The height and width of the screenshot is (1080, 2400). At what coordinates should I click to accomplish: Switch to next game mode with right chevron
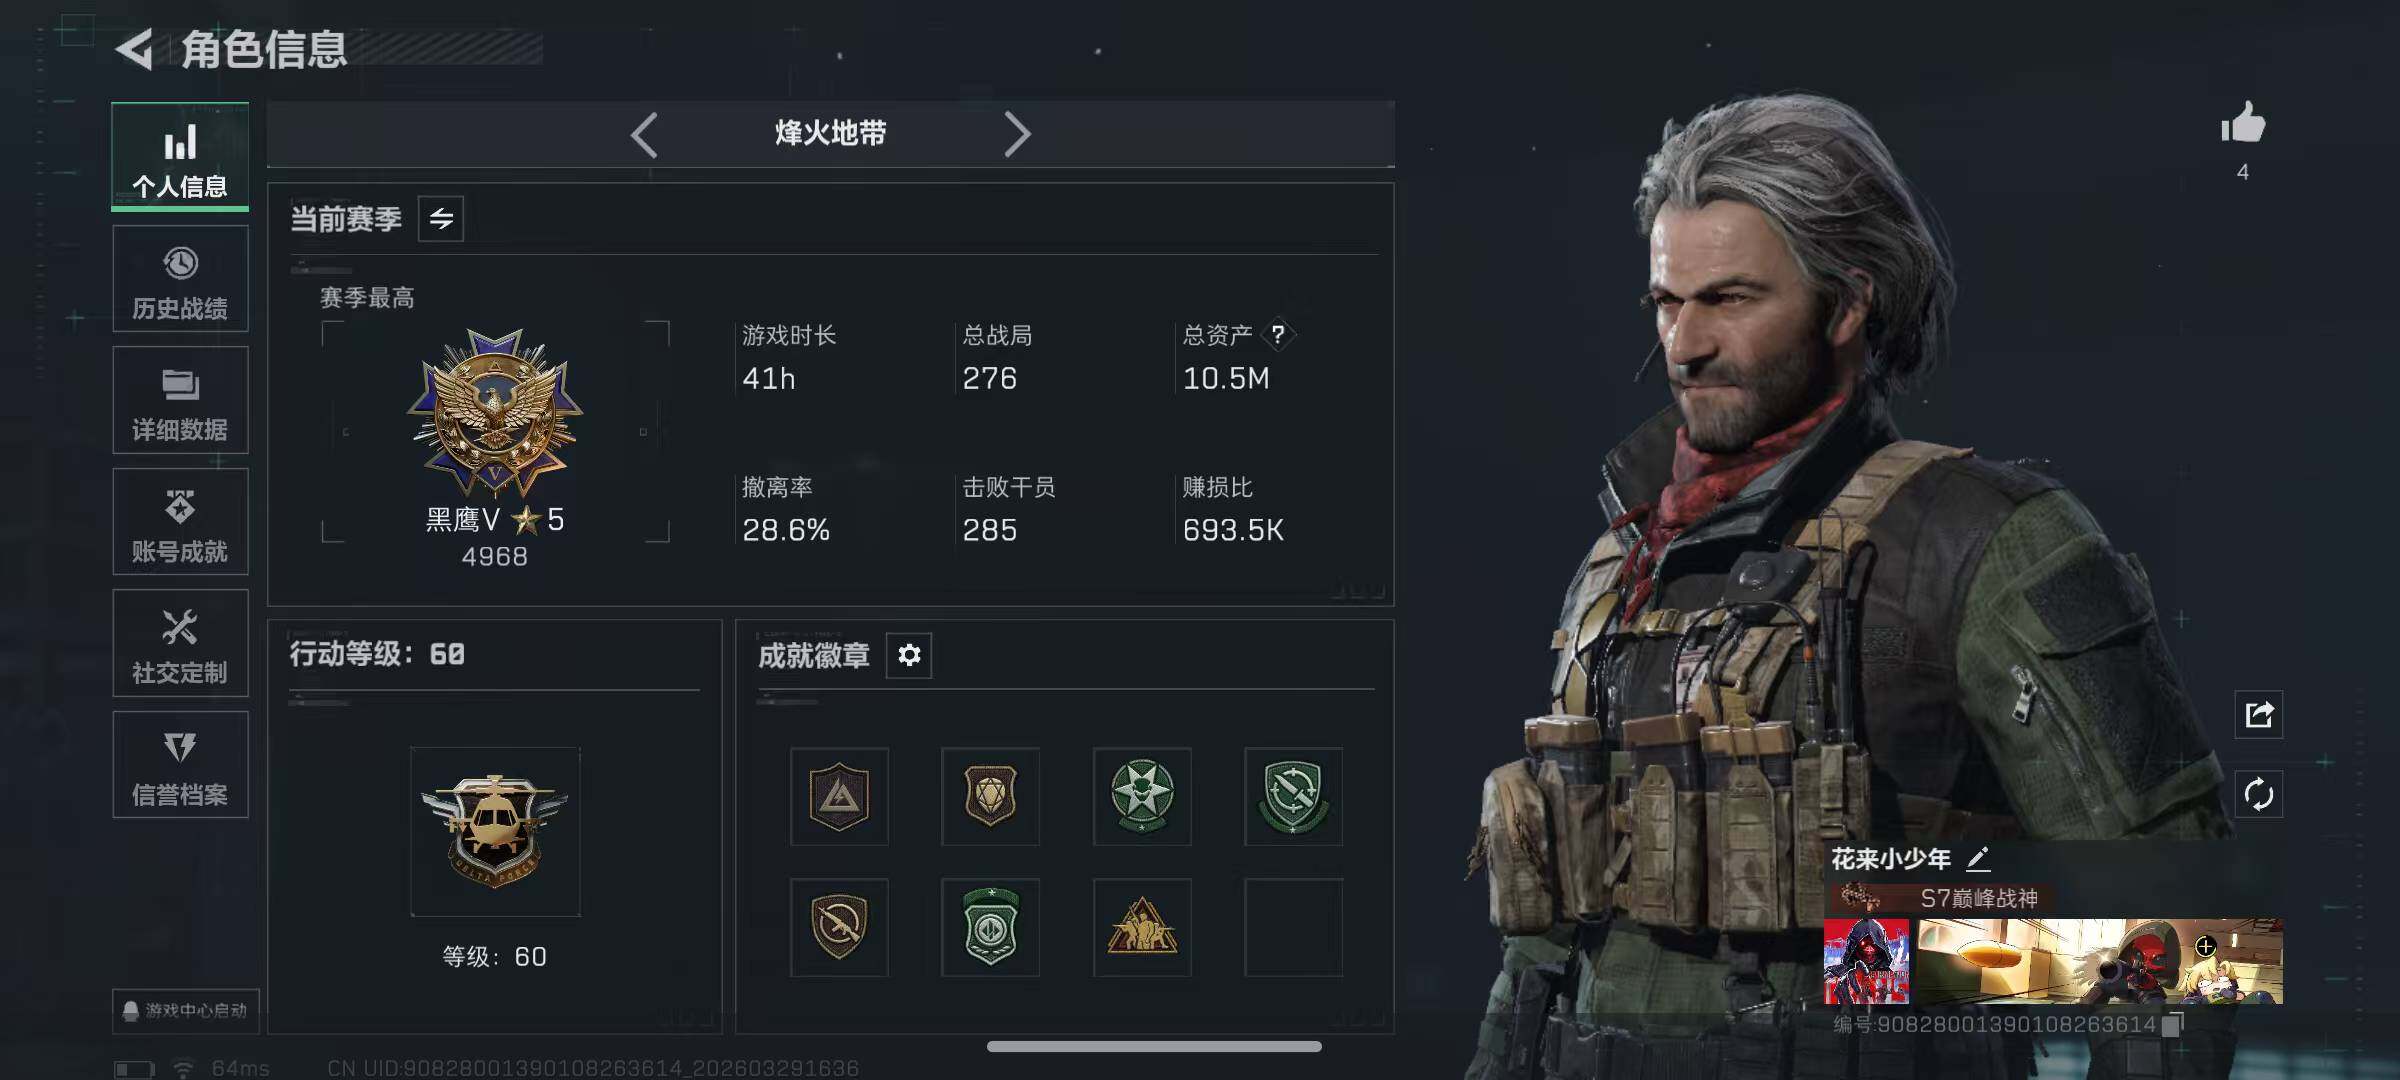1016,134
